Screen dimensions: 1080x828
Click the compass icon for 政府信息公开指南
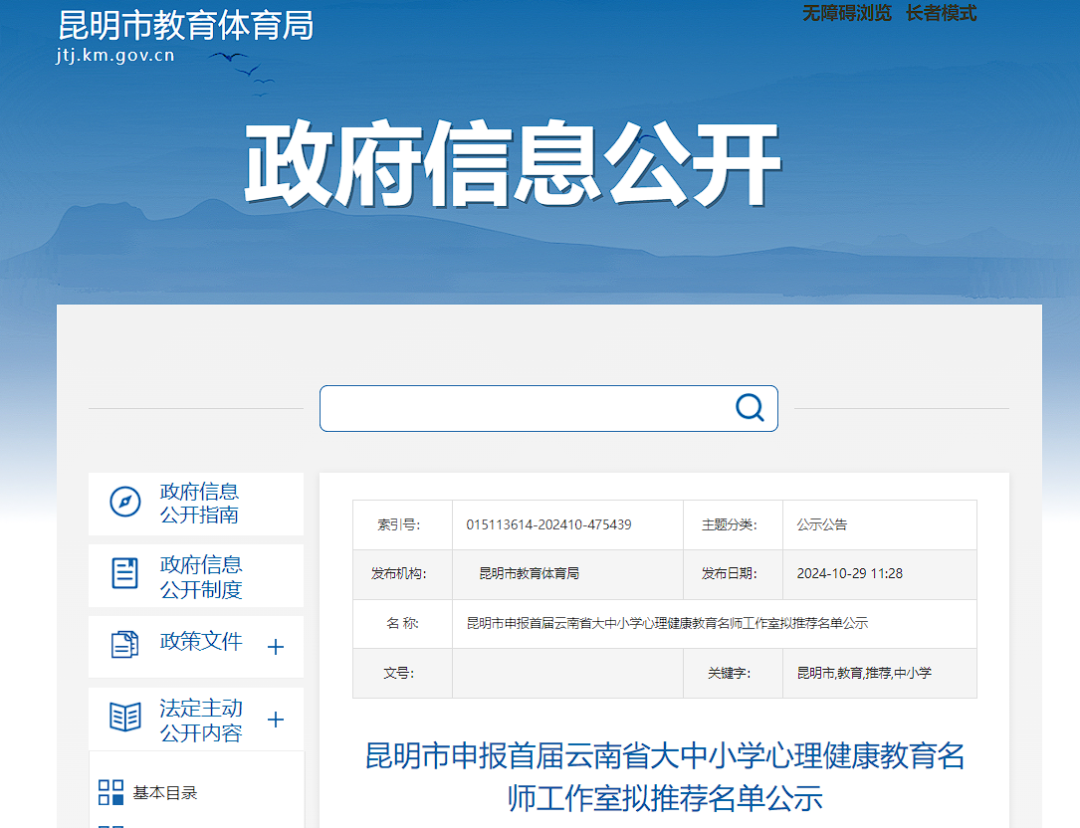125,502
